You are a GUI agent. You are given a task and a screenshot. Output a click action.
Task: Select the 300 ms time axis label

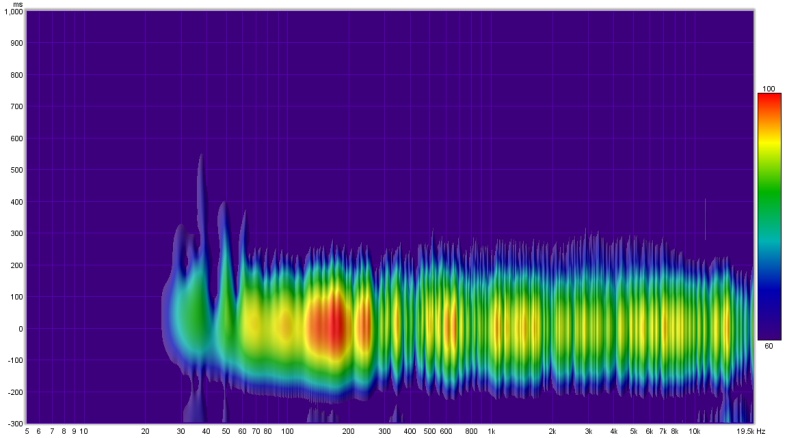17,234
